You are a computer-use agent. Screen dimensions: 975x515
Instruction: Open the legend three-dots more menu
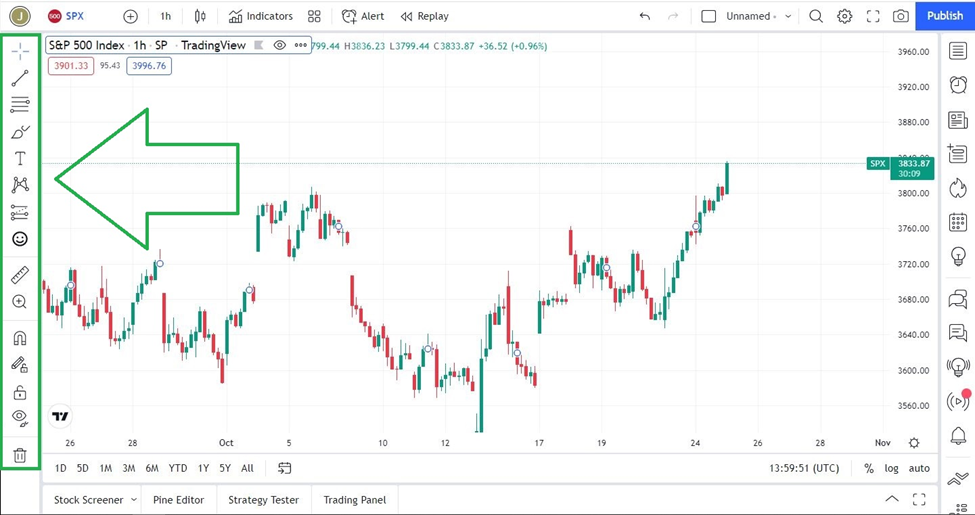(x=301, y=45)
